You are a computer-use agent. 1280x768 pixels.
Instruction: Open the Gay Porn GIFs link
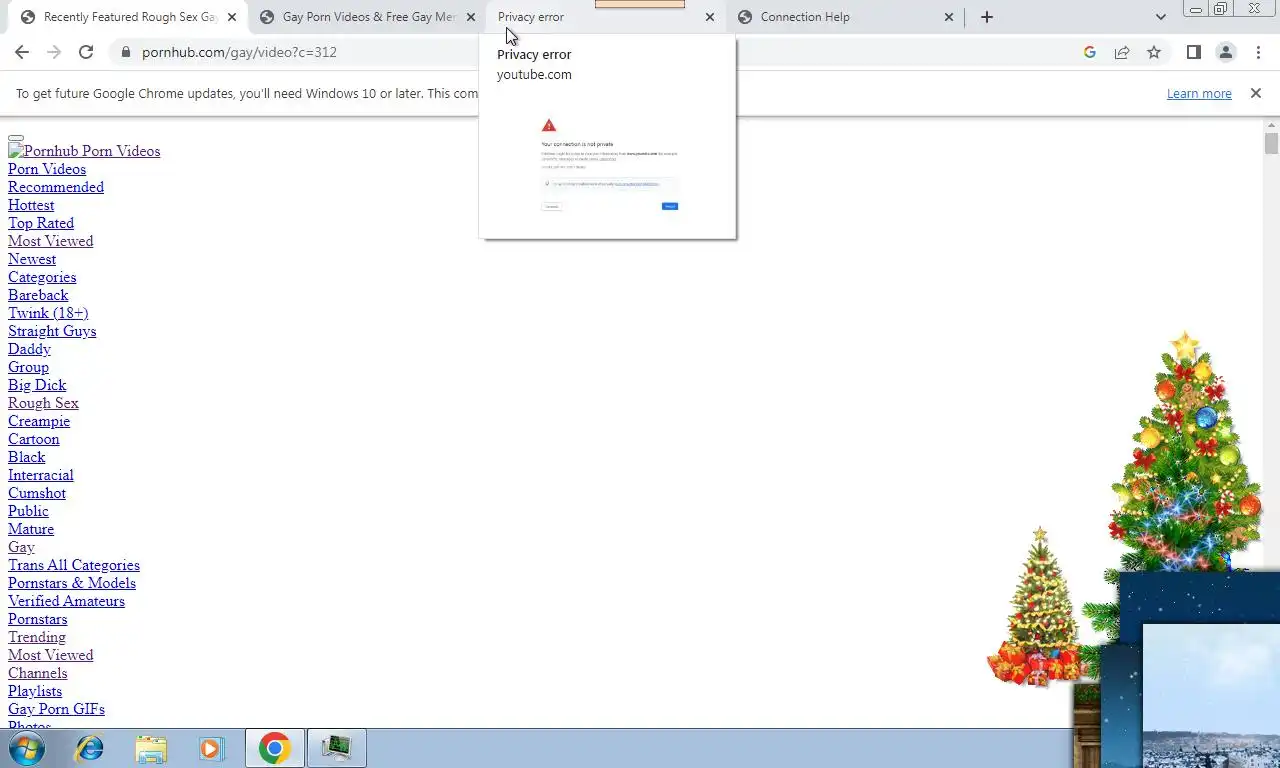(x=56, y=709)
